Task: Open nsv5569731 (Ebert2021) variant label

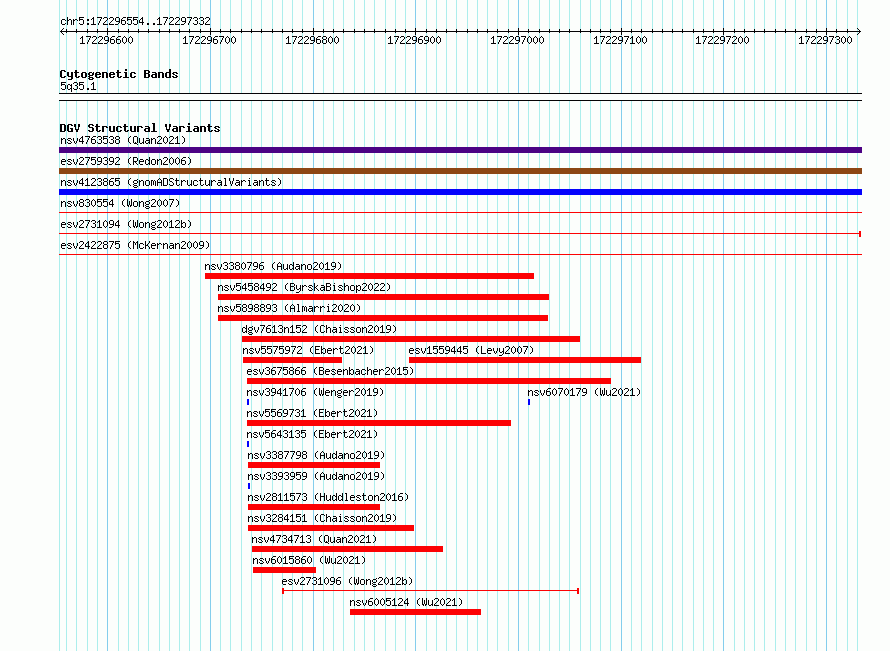Action: 312,413
